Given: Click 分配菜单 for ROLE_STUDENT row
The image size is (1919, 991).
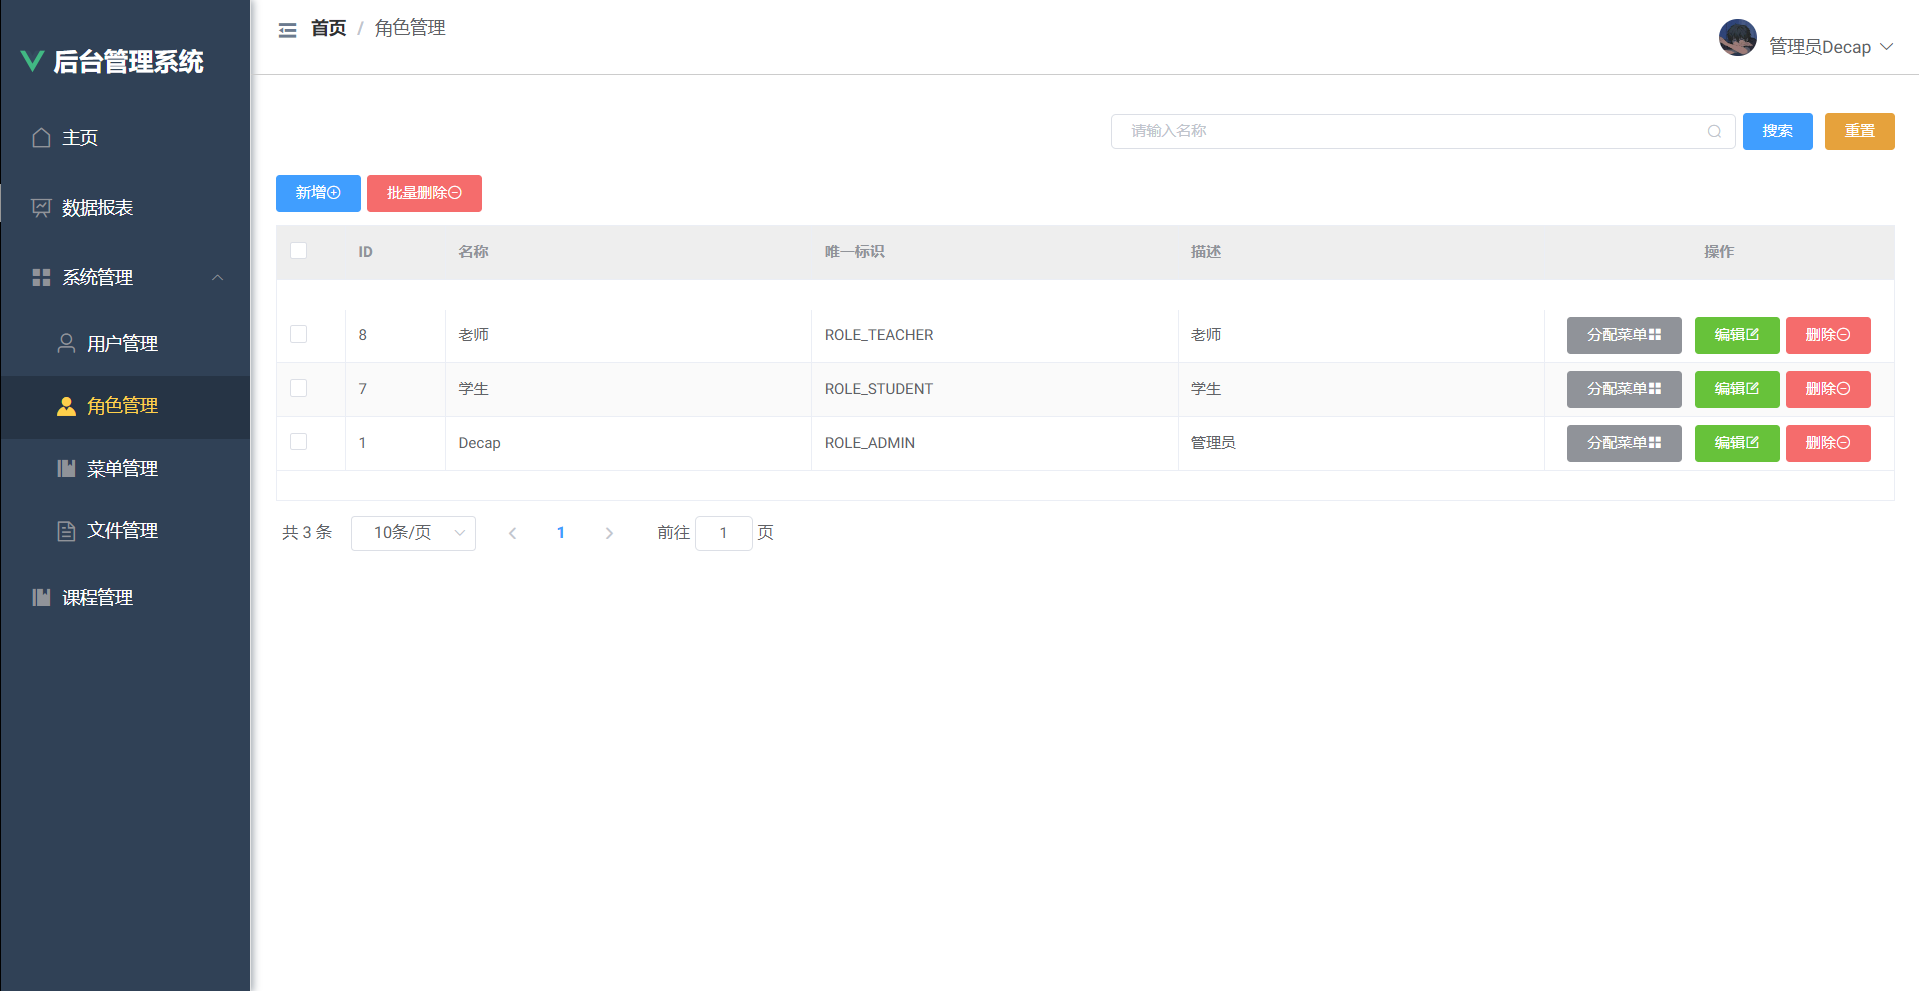Looking at the screenshot, I should (1624, 389).
